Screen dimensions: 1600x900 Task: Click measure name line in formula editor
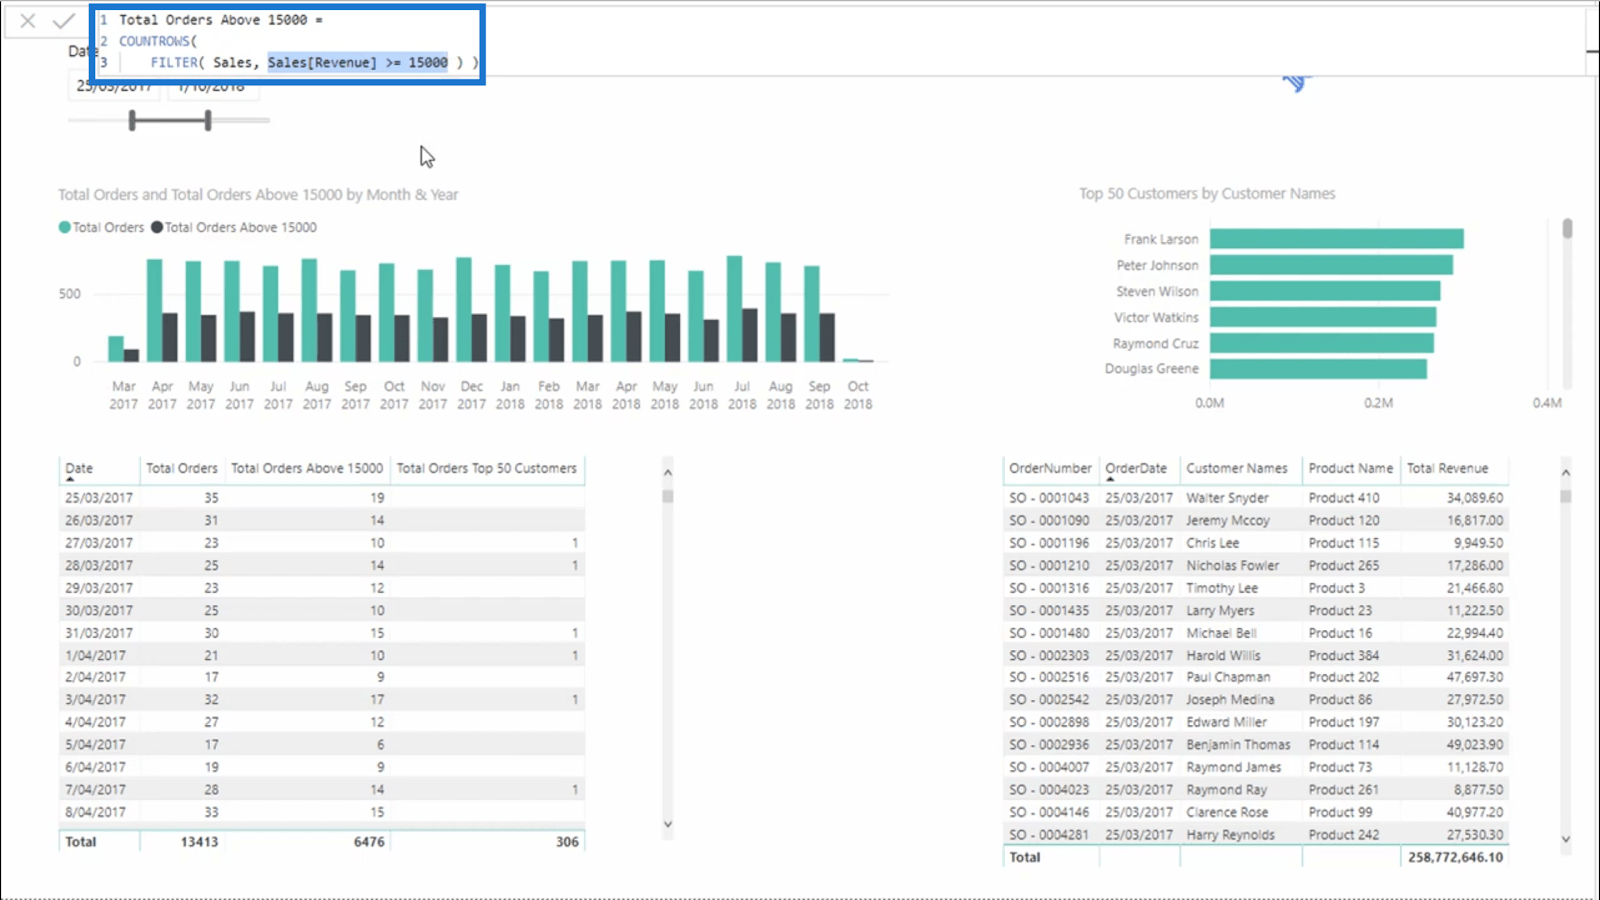pyautogui.click(x=221, y=20)
